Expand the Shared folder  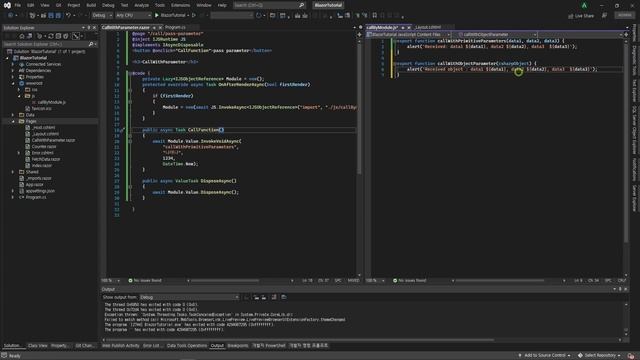[13, 172]
